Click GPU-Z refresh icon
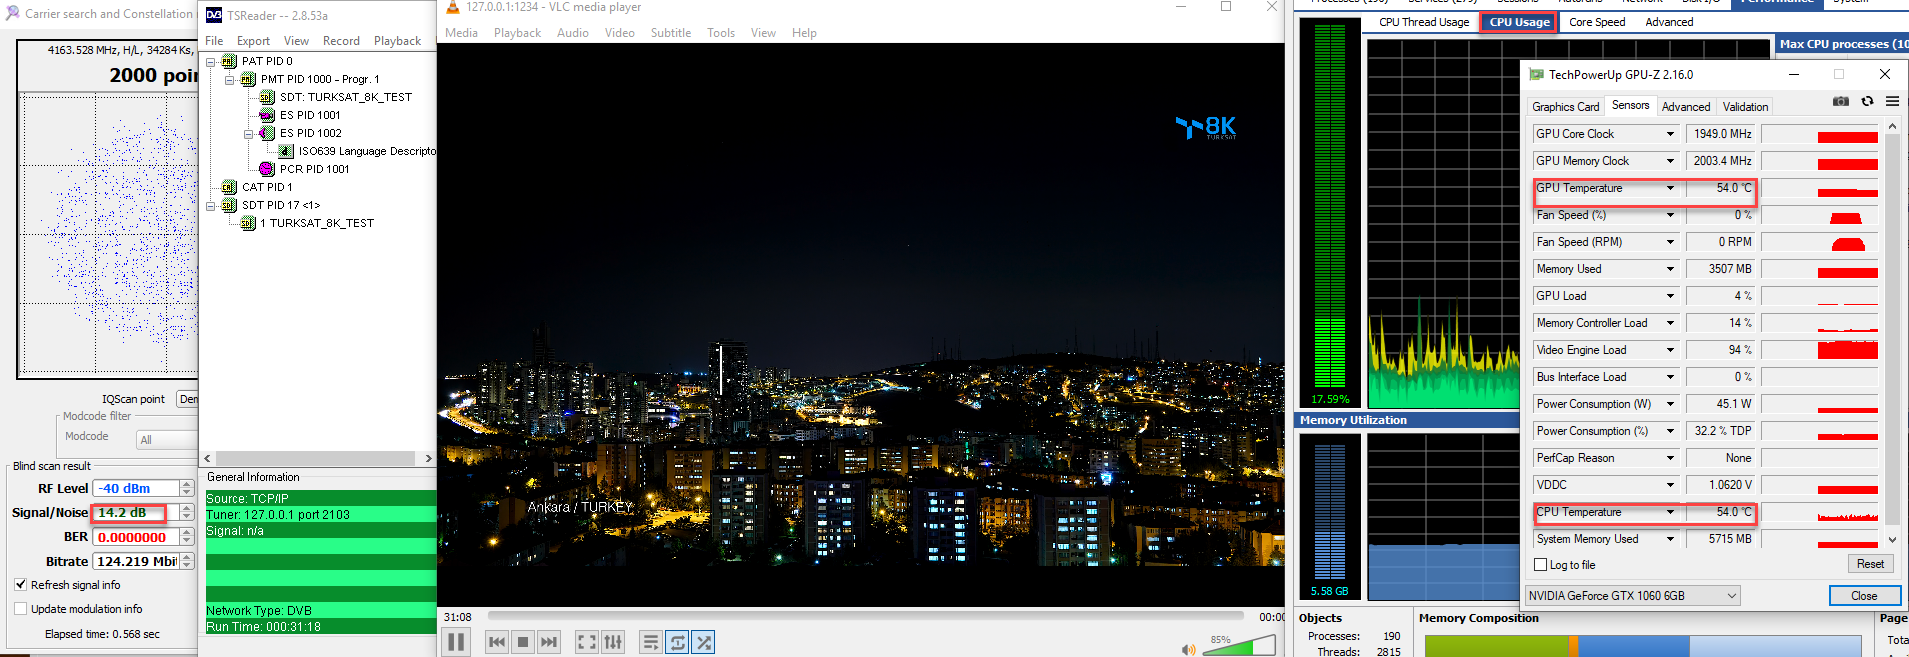 1867,101
